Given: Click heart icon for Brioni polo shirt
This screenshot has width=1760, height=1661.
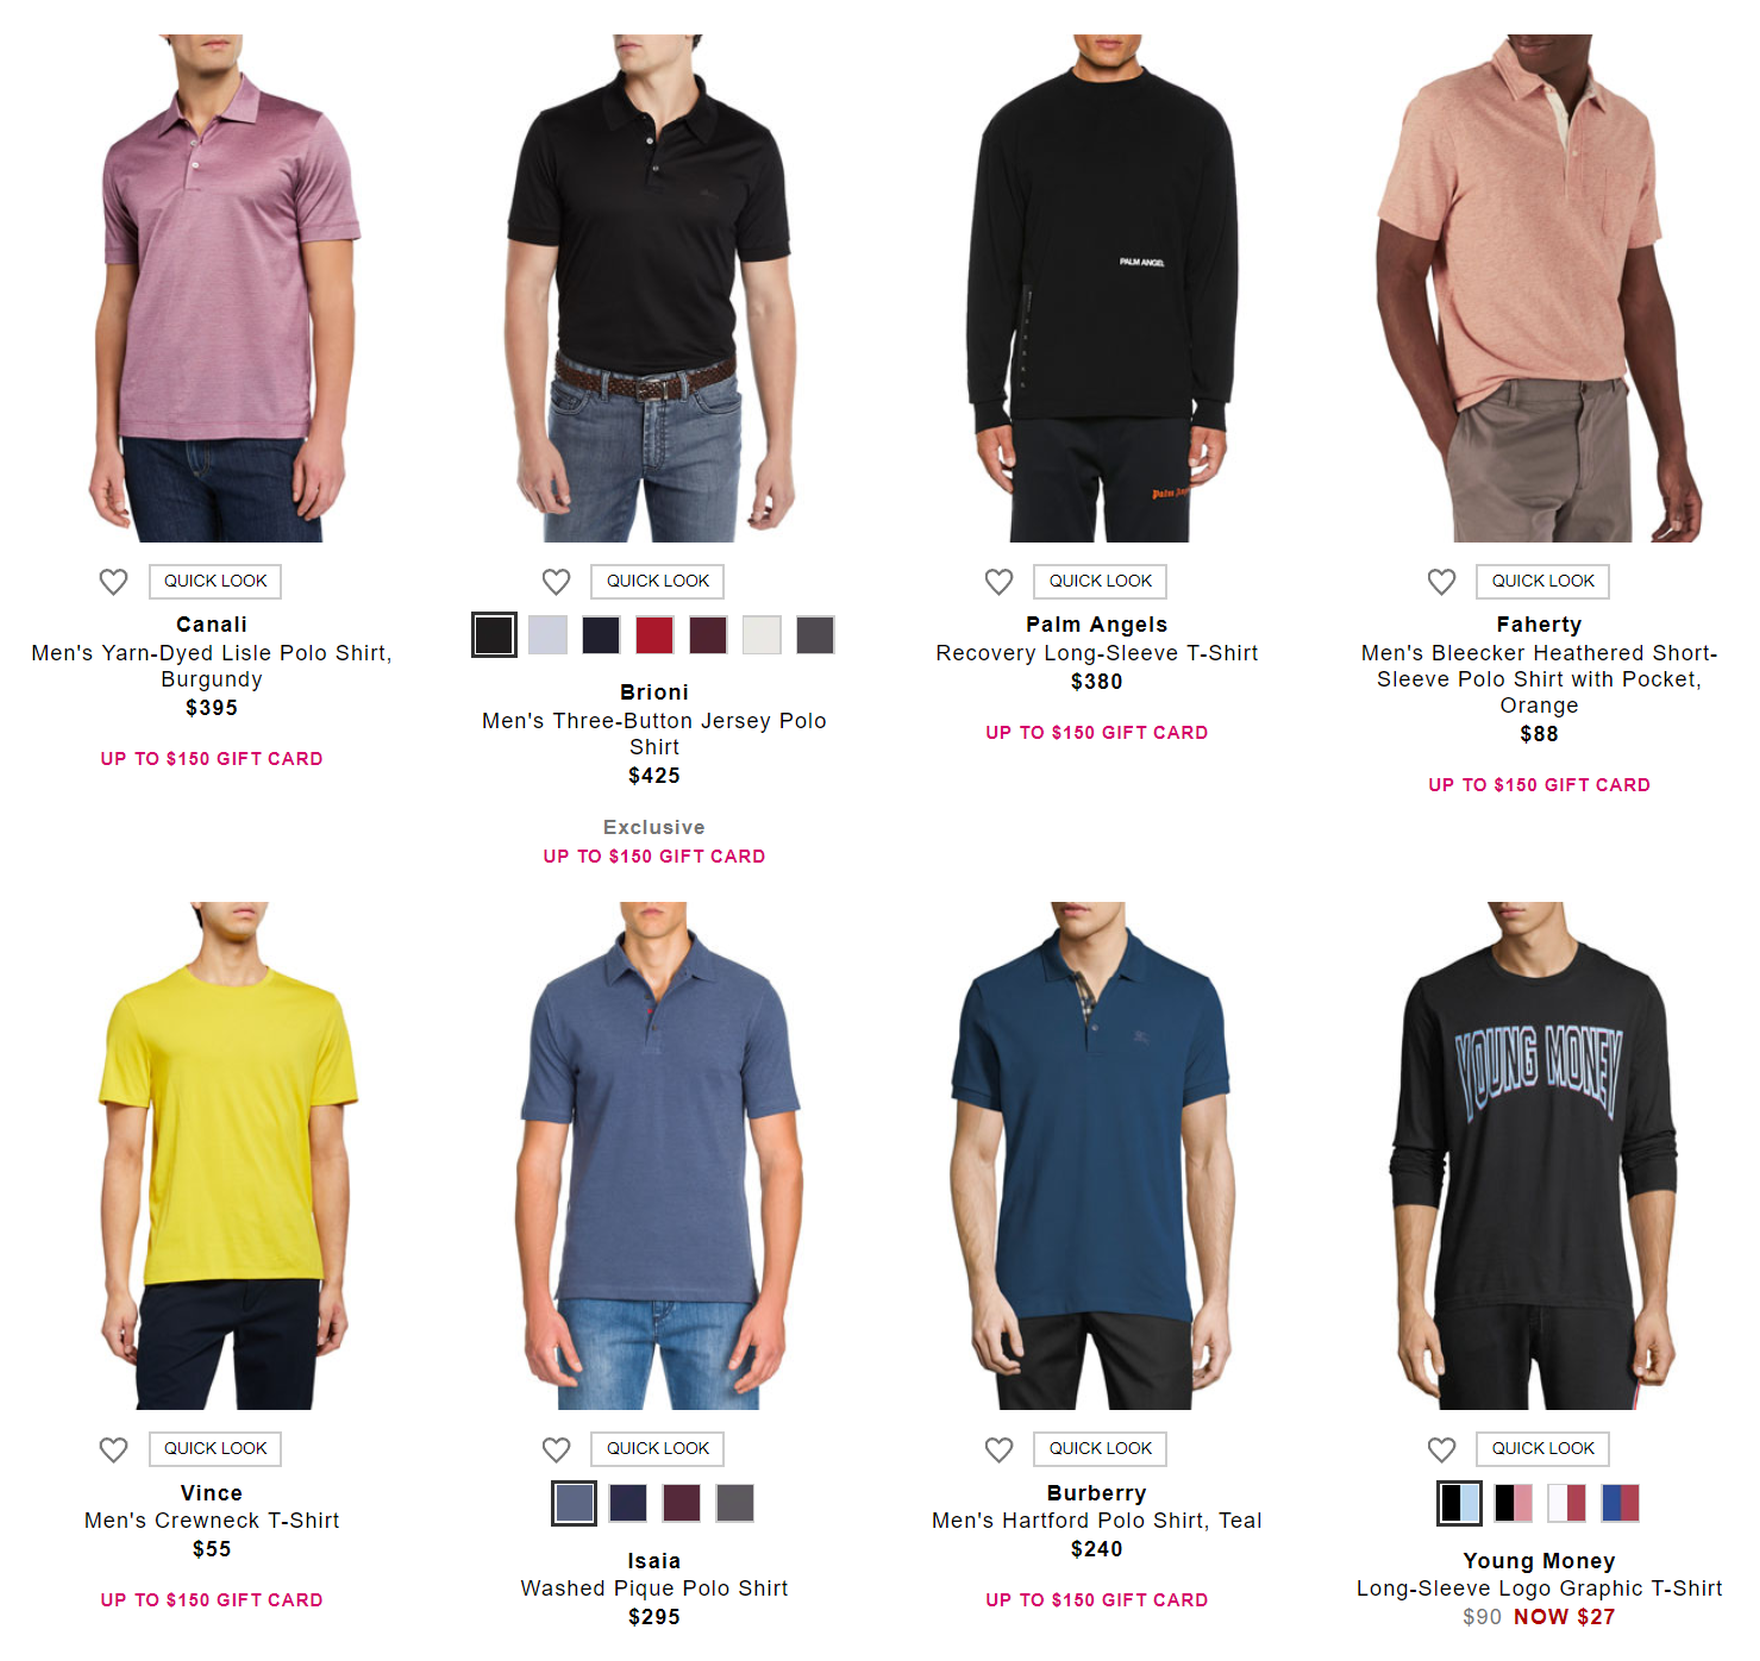Looking at the screenshot, I should coord(556,581).
